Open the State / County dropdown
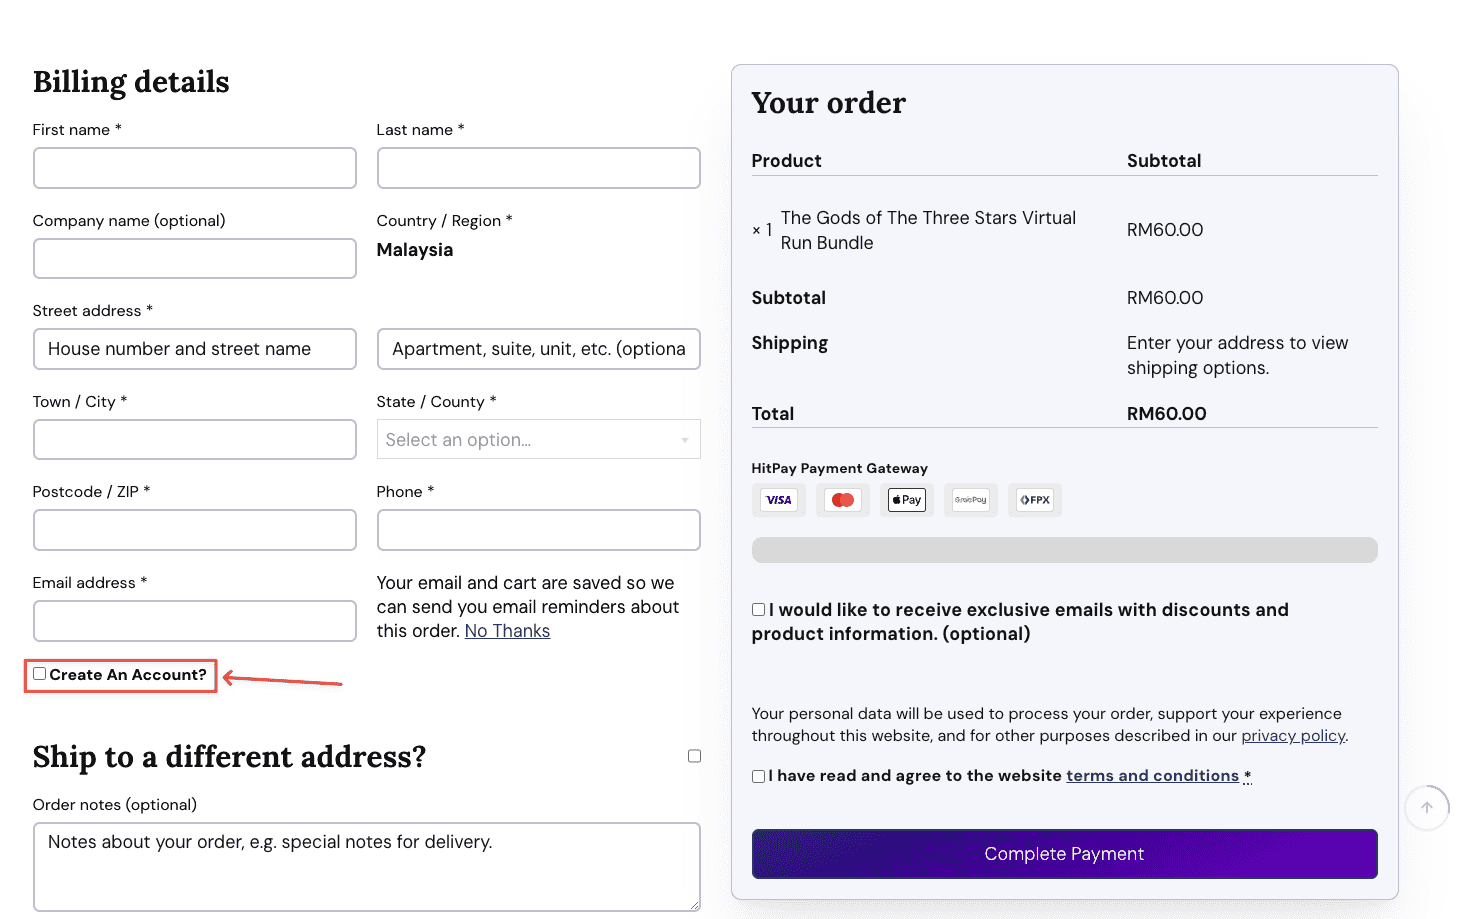Image resolution: width=1470 pixels, height=919 pixels. click(x=538, y=440)
